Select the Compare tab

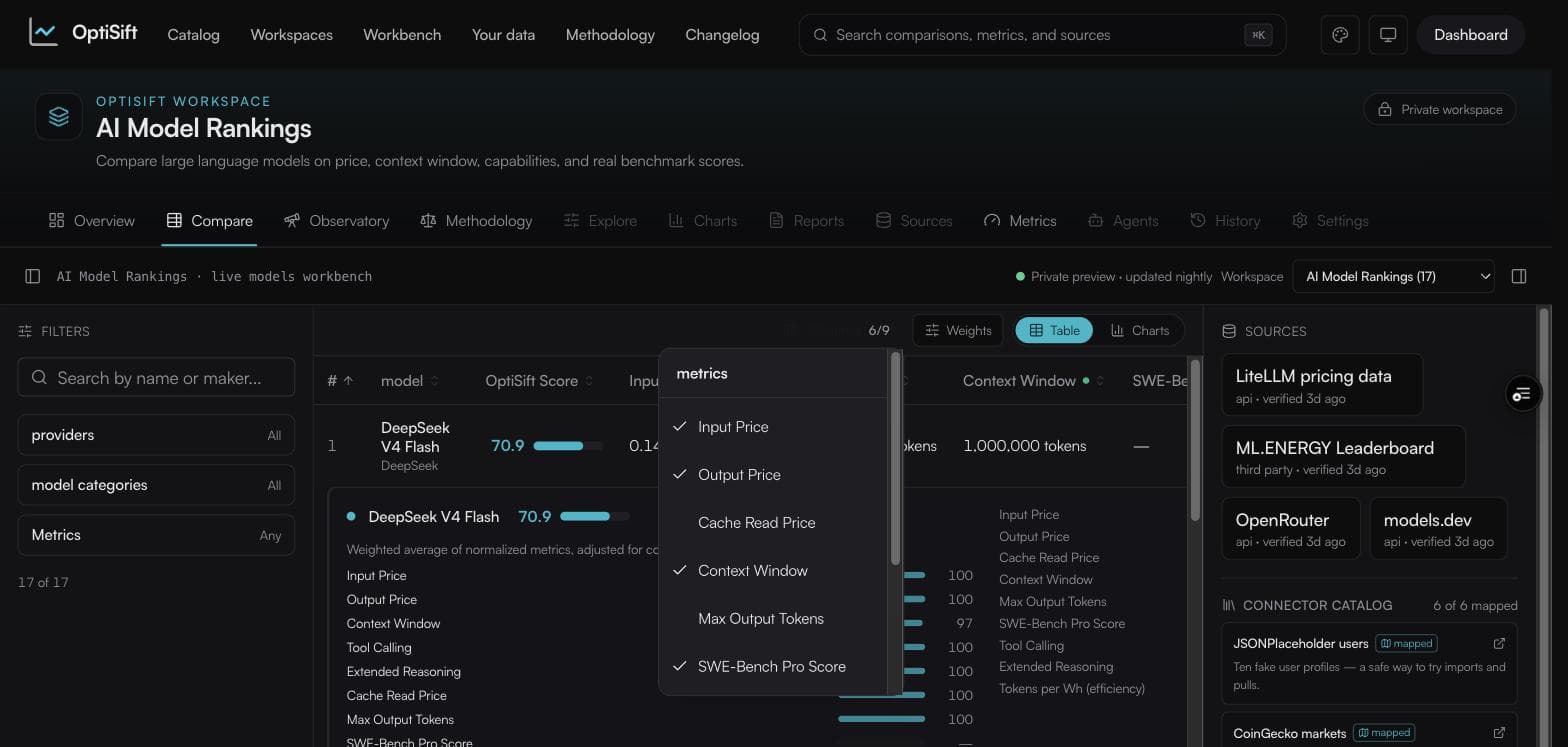click(x=210, y=221)
